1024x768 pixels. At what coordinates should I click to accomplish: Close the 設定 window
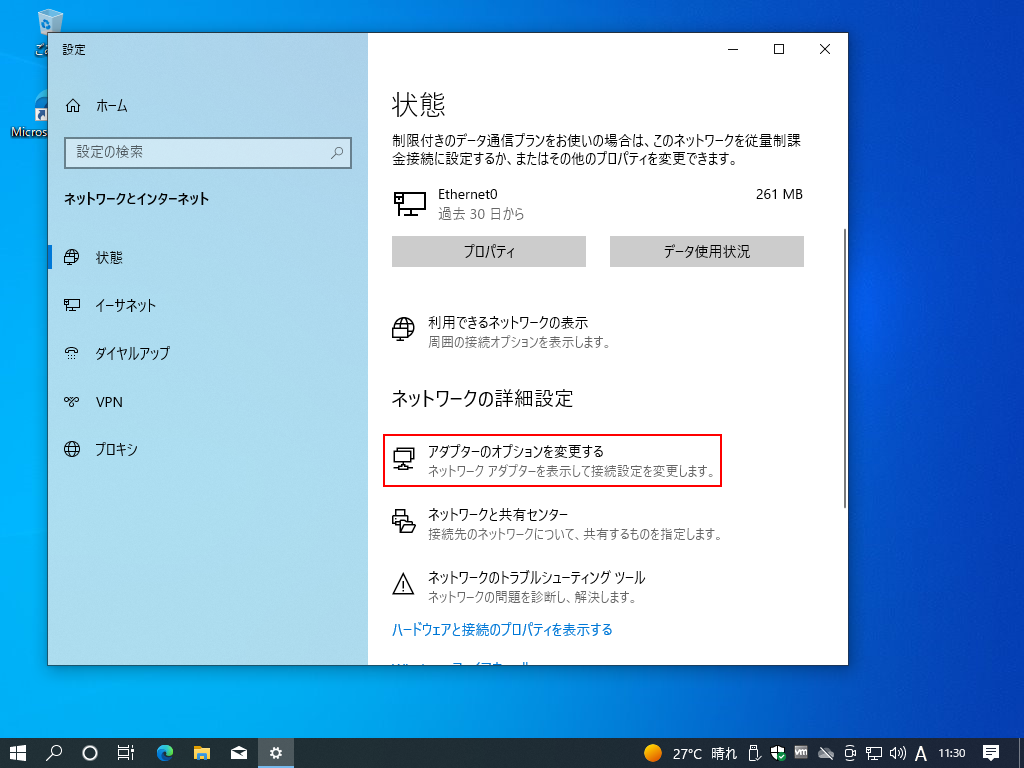[825, 49]
